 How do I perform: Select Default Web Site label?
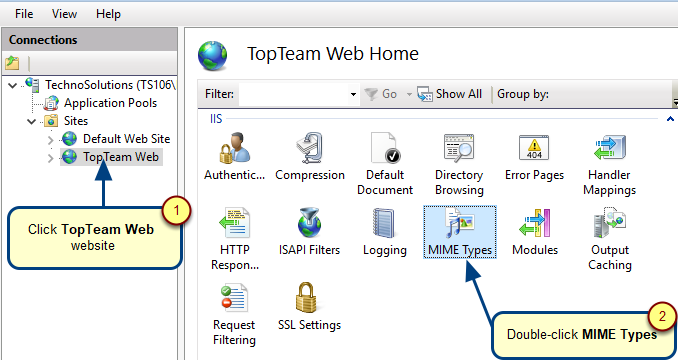coord(126,139)
